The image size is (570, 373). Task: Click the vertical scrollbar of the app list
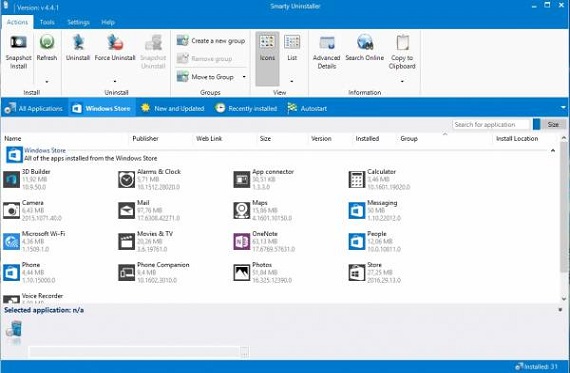click(x=564, y=207)
